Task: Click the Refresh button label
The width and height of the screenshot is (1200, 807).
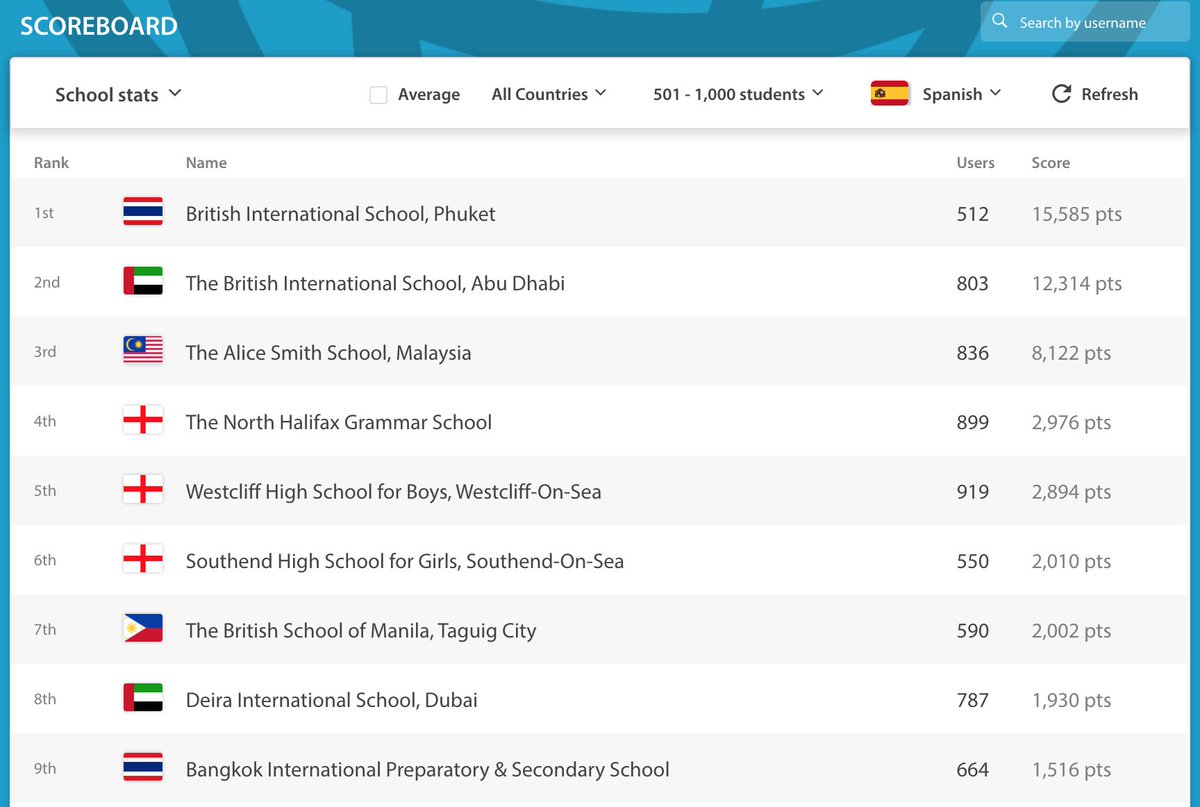Action: pos(1109,94)
